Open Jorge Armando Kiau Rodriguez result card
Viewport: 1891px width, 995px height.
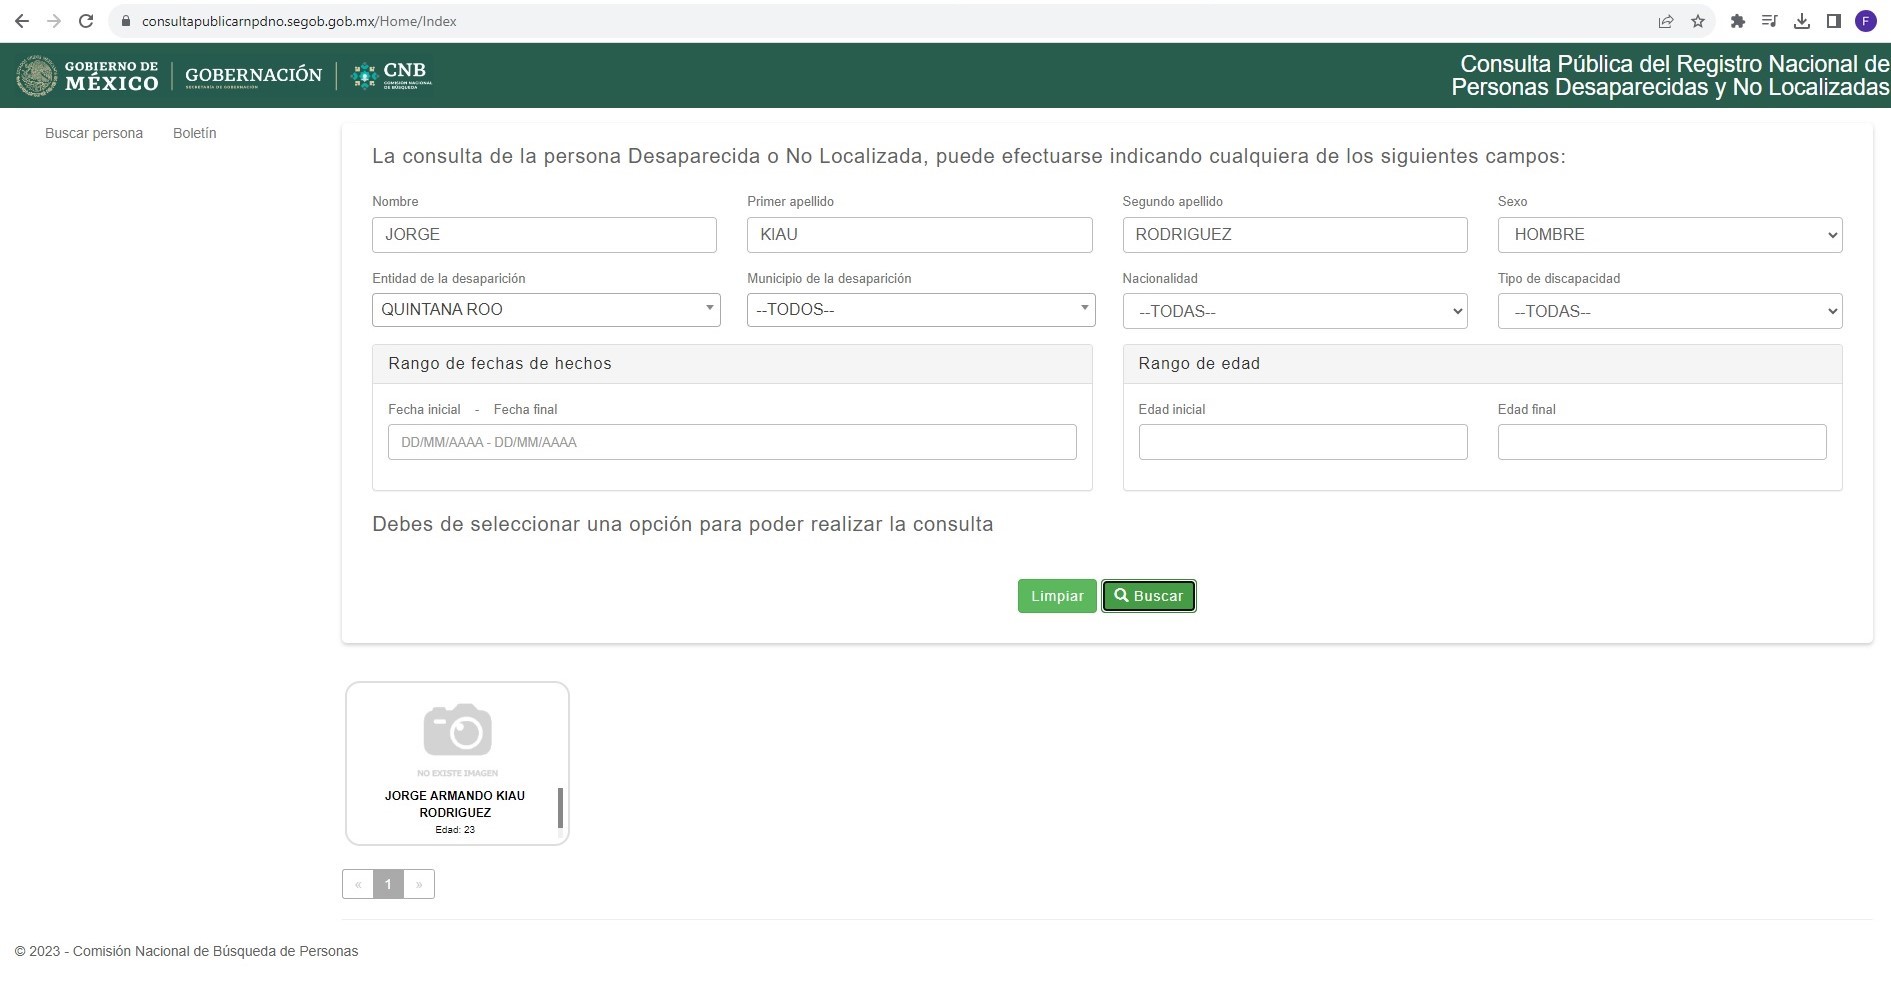click(456, 763)
